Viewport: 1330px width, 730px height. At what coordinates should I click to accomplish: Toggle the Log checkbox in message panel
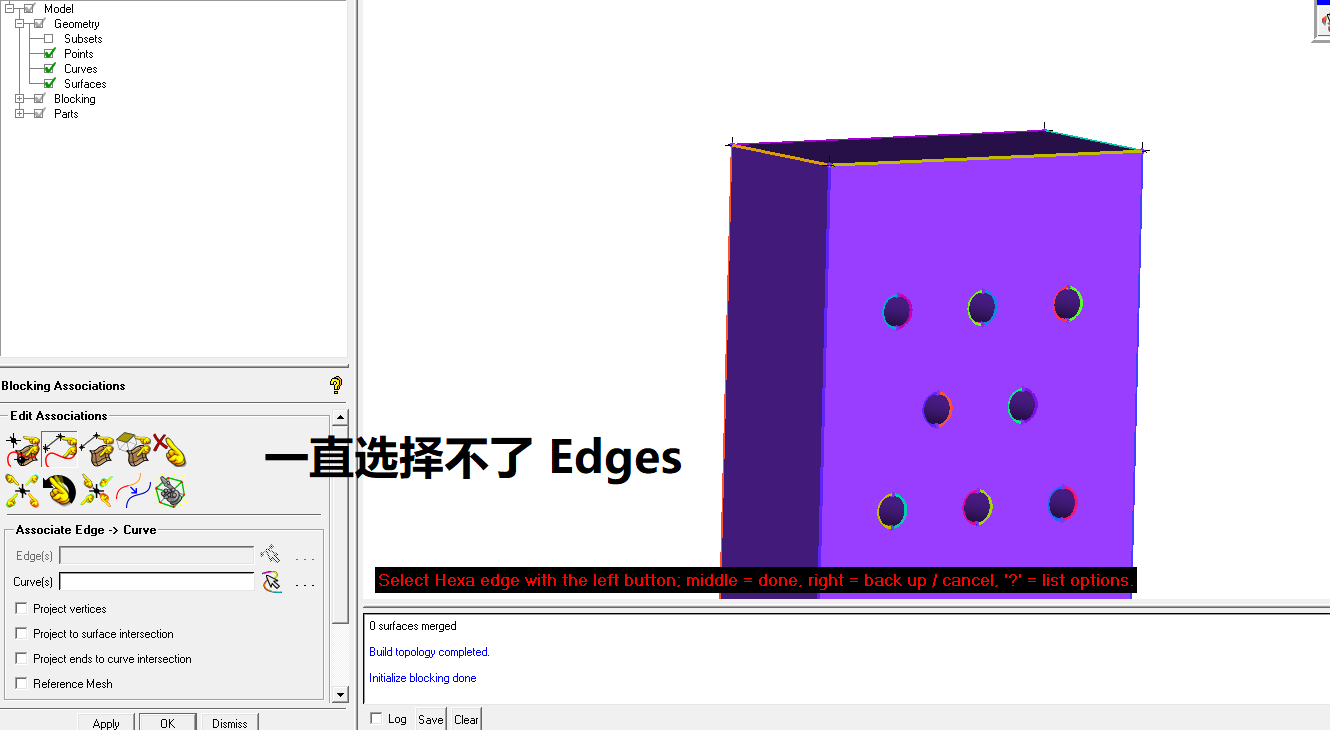[376, 719]
